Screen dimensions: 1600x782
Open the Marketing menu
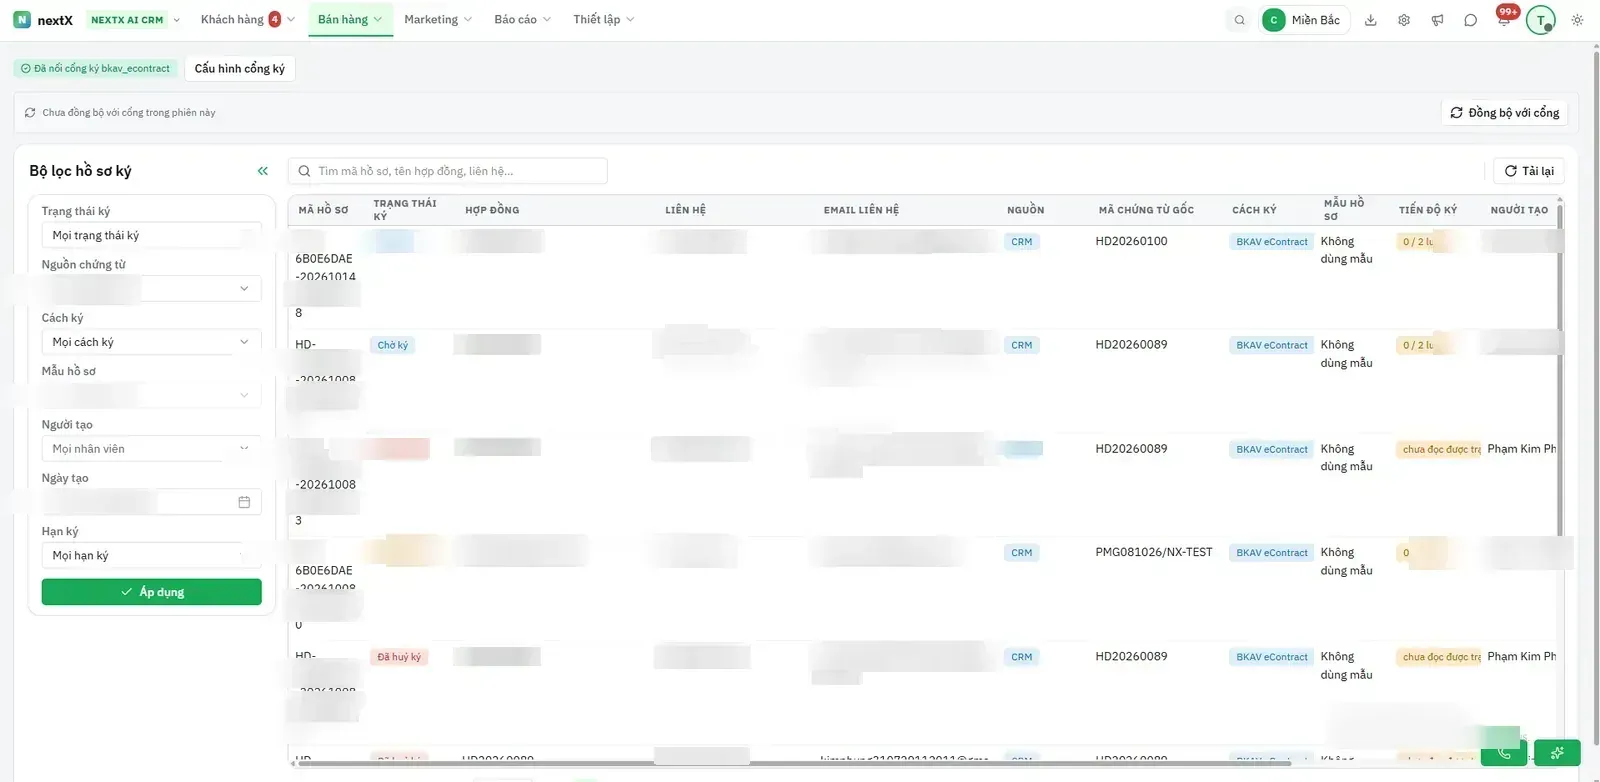[x=438, y=20]
